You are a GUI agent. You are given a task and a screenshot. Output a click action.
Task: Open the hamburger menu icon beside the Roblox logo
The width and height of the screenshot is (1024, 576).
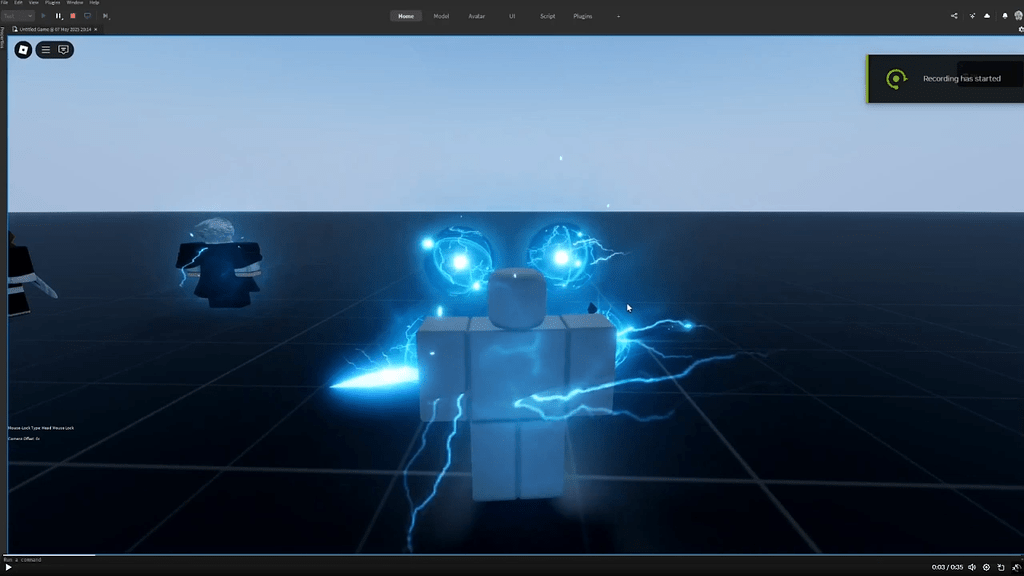[x=45, y=49]
